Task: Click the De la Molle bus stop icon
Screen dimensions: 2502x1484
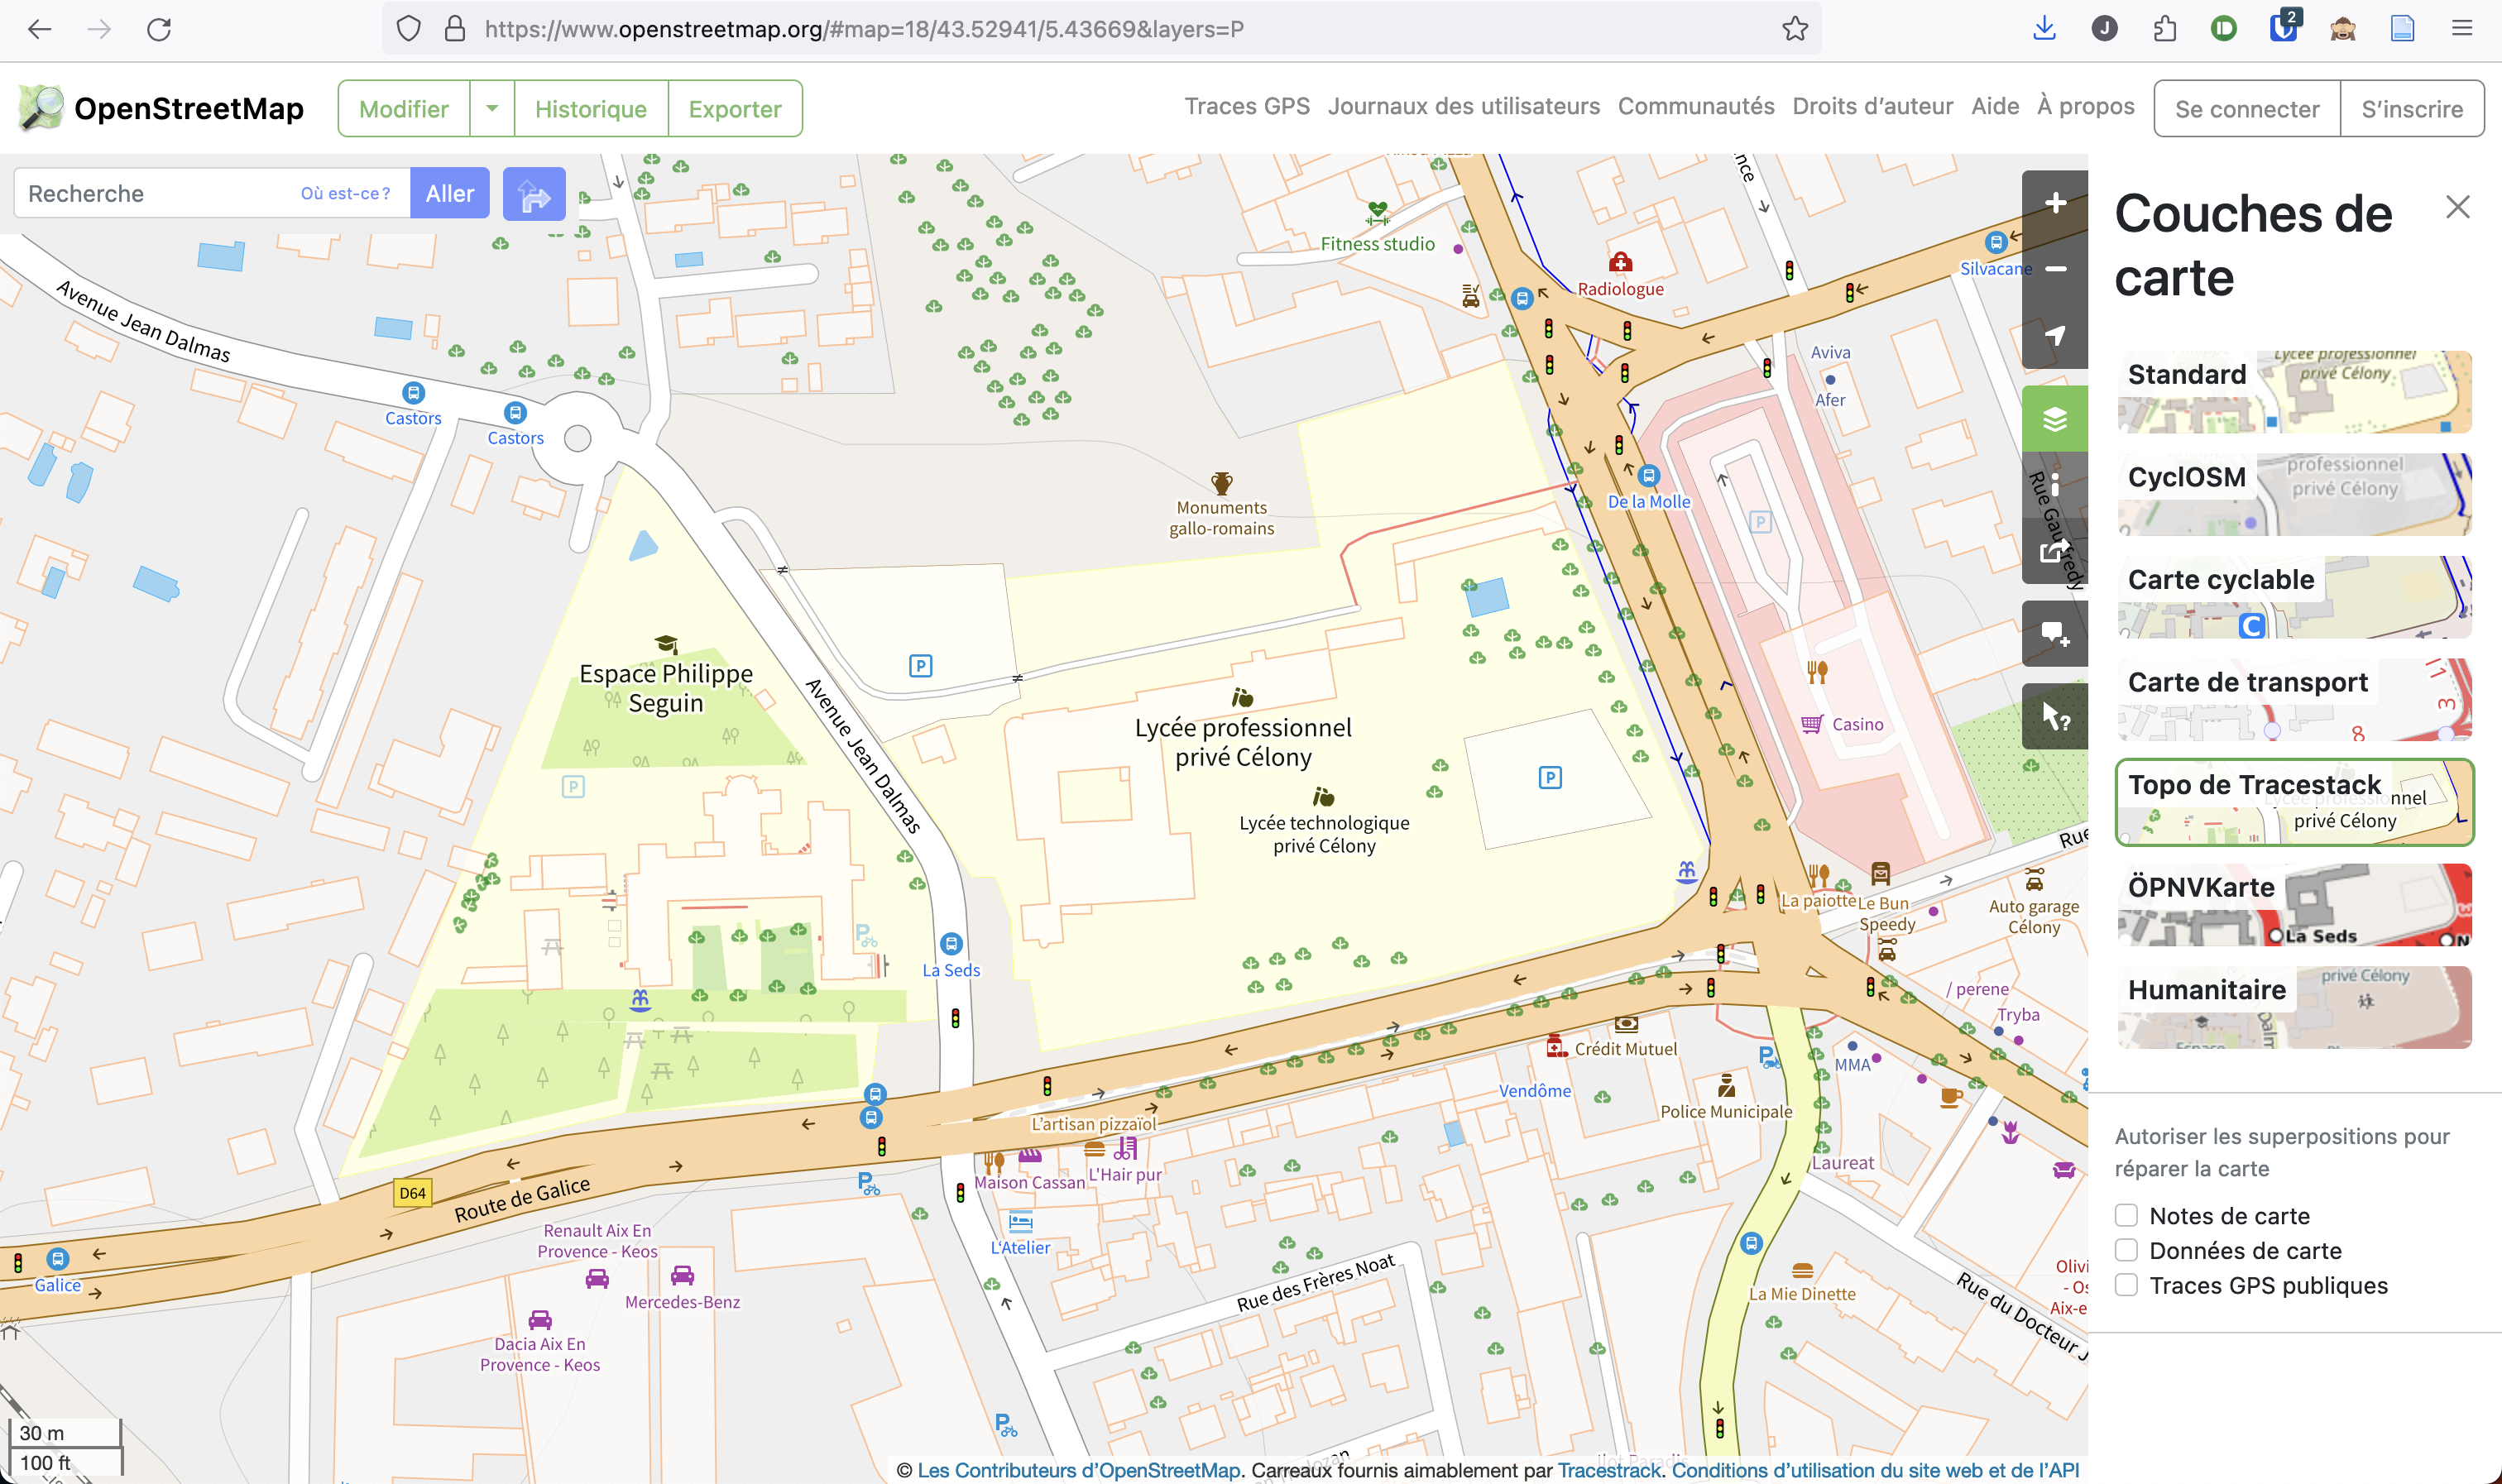Action: coord(1649,476)
